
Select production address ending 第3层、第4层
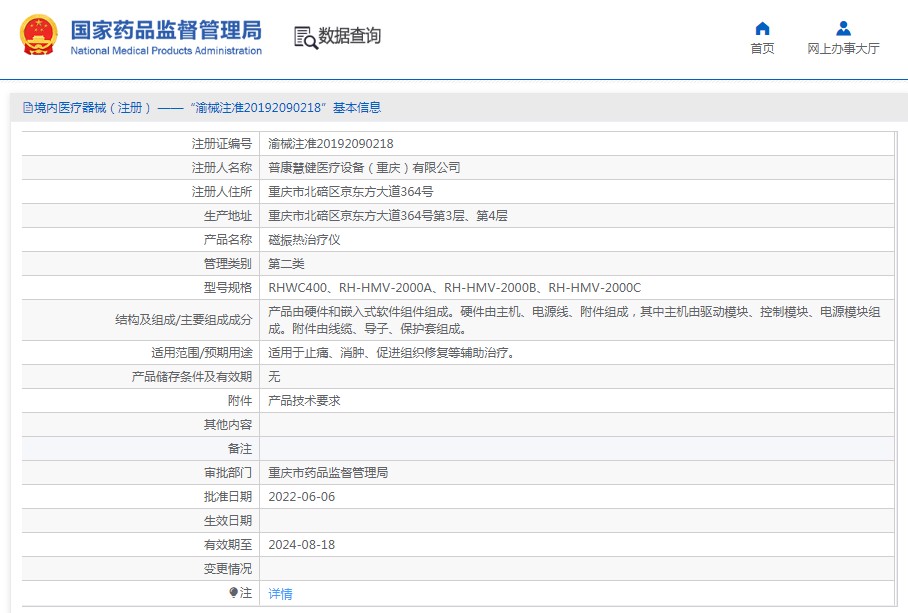pyautogui.click(x=387, y=216)
